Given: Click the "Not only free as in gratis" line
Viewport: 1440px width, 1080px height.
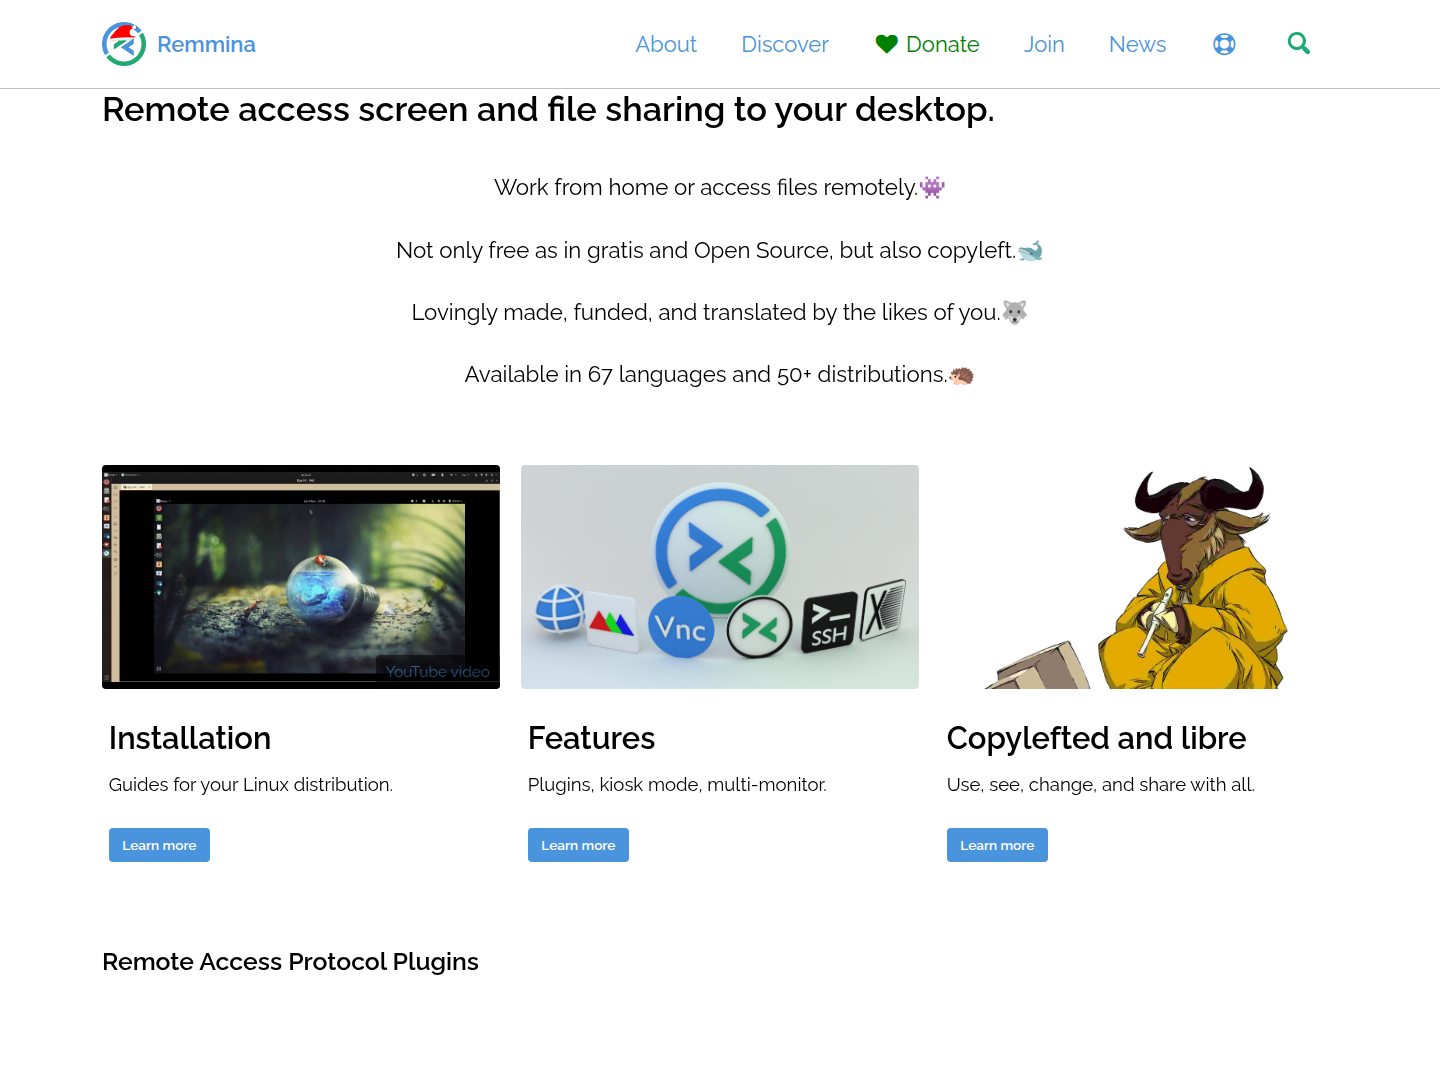Looking at the screenshot, I should pos(706,250).
